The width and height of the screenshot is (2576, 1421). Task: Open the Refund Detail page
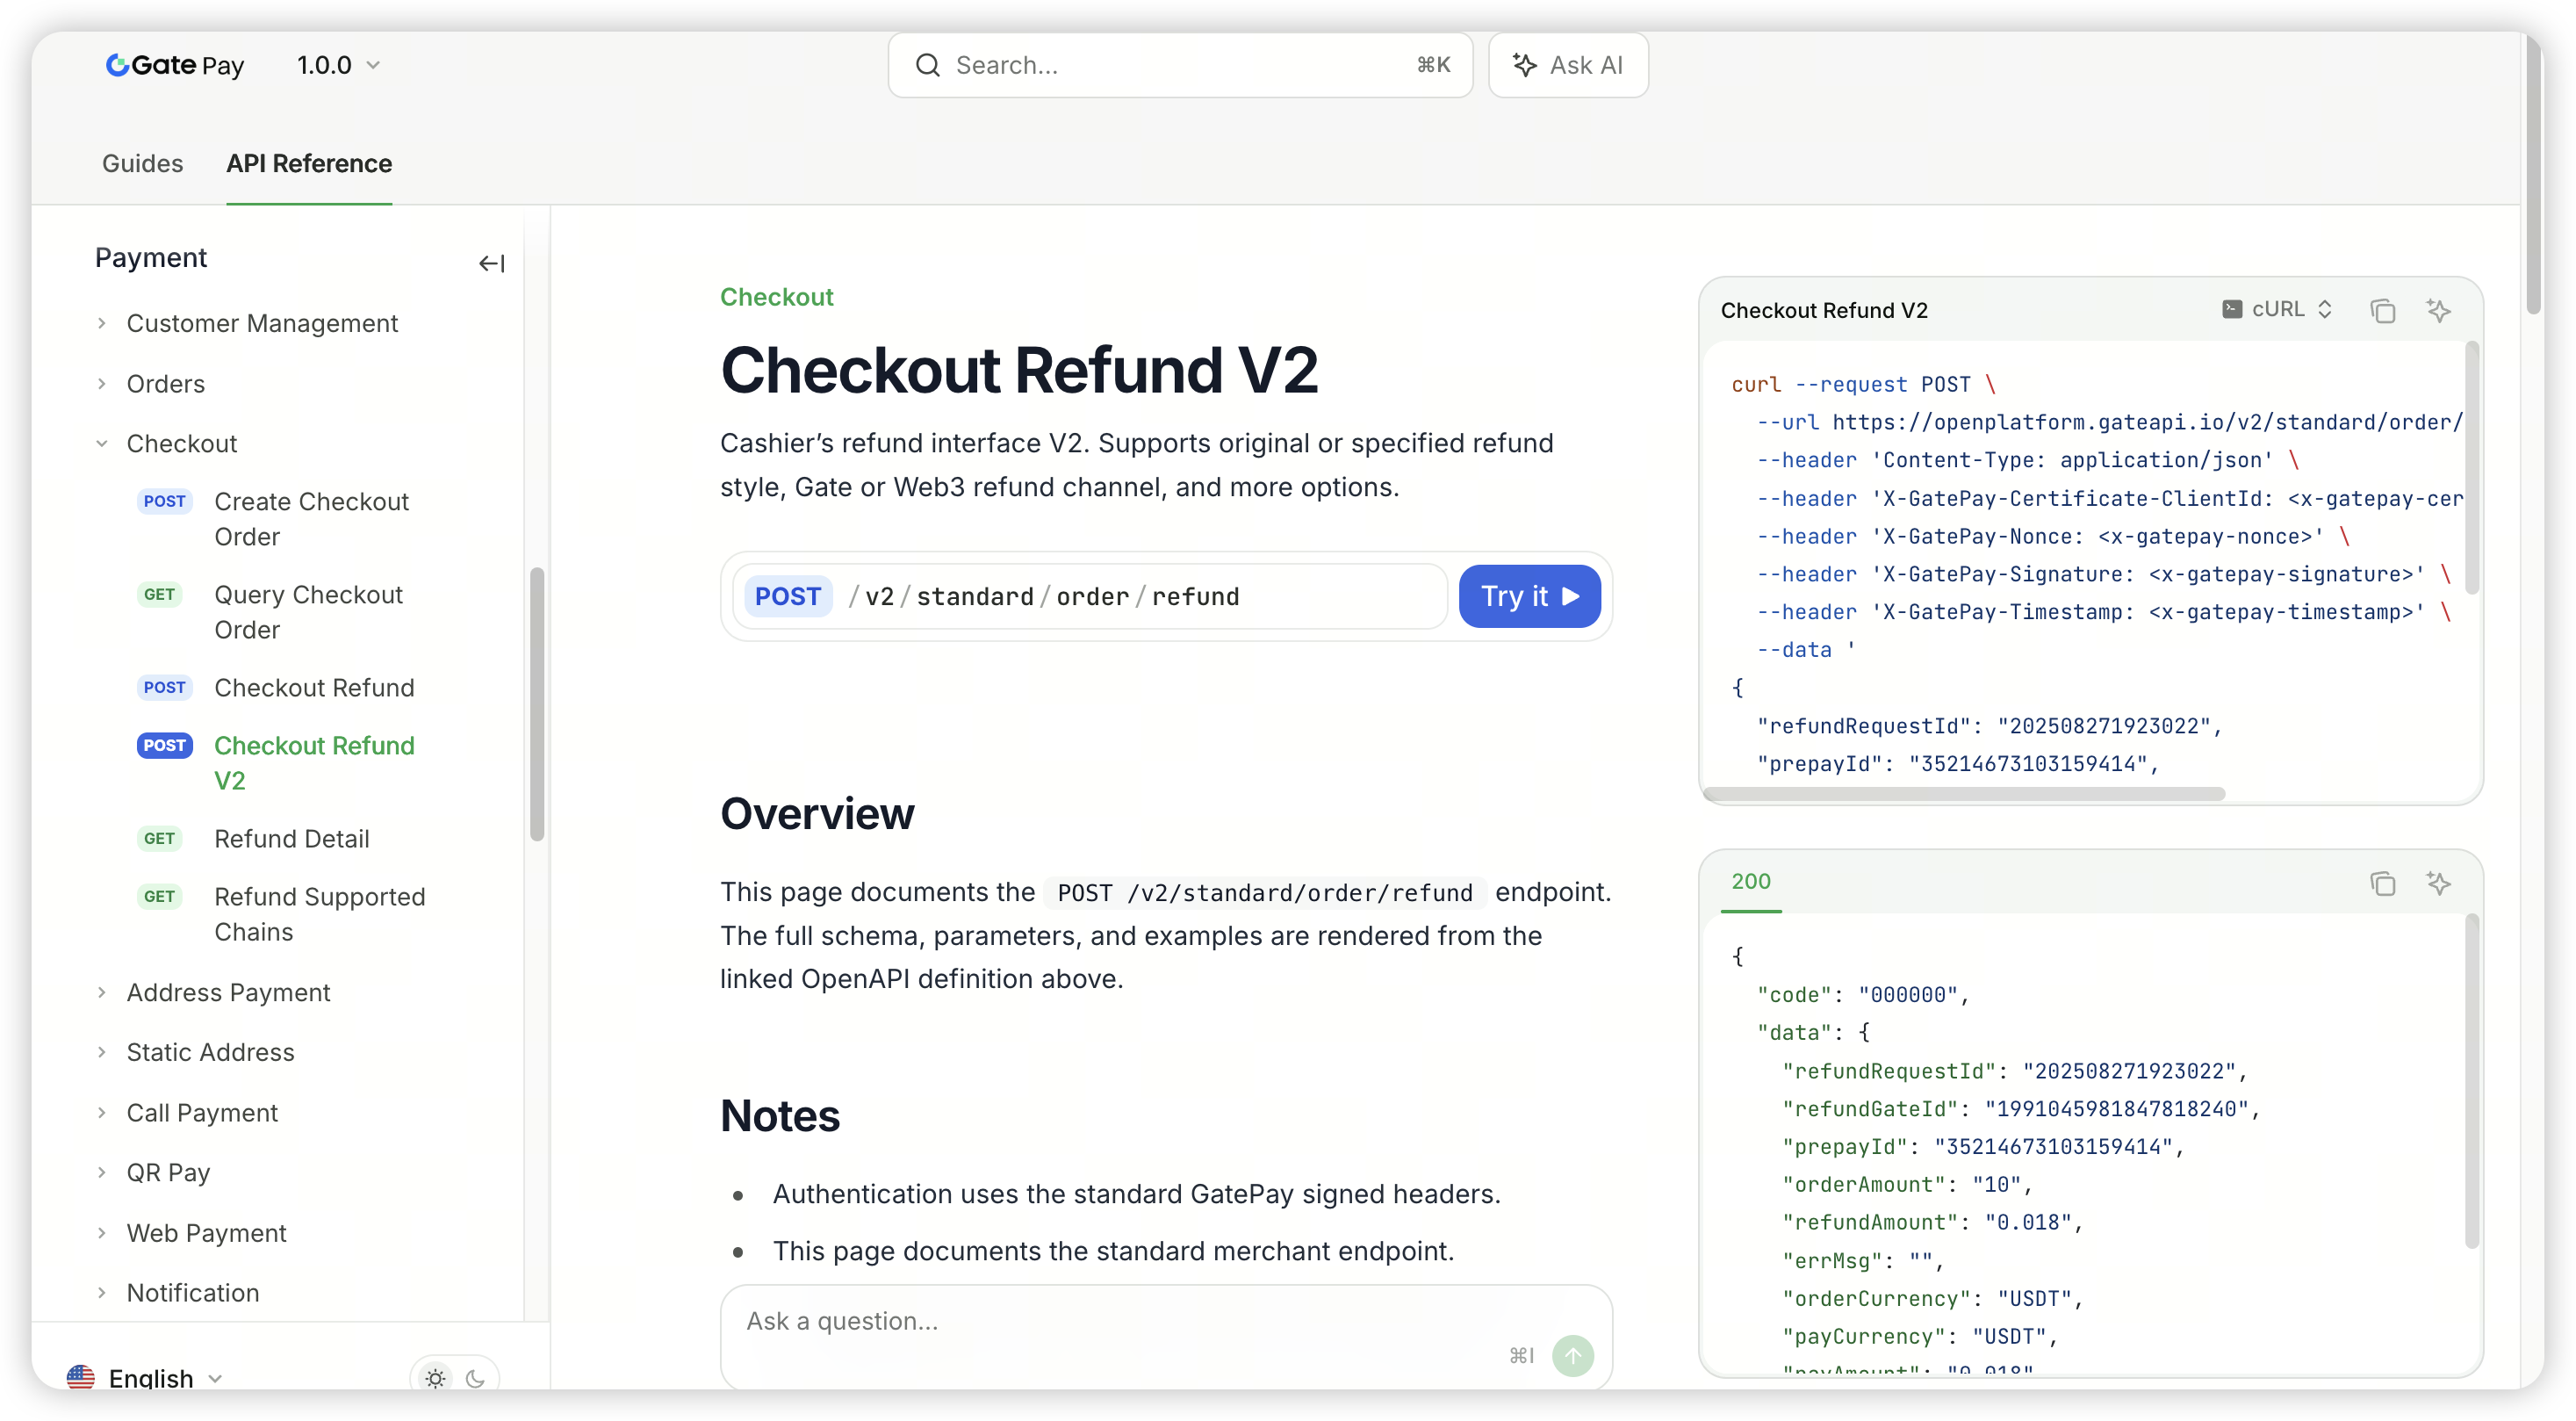292,838
